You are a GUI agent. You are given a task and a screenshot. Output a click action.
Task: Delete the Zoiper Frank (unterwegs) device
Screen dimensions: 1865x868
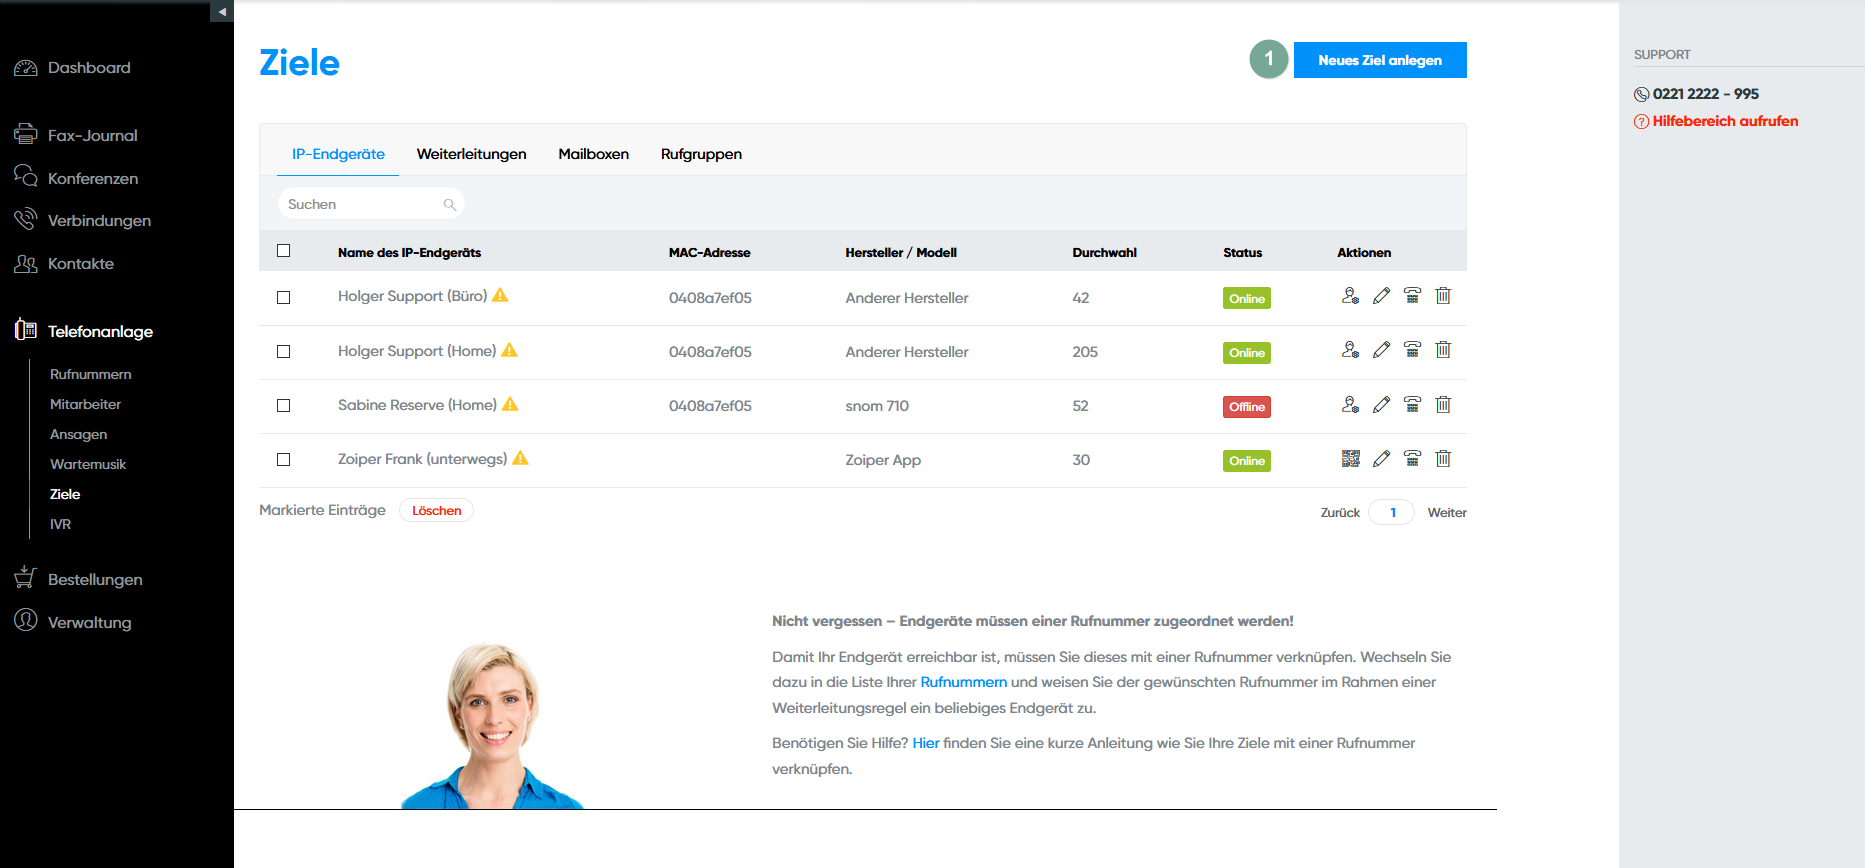point(1443,459)
